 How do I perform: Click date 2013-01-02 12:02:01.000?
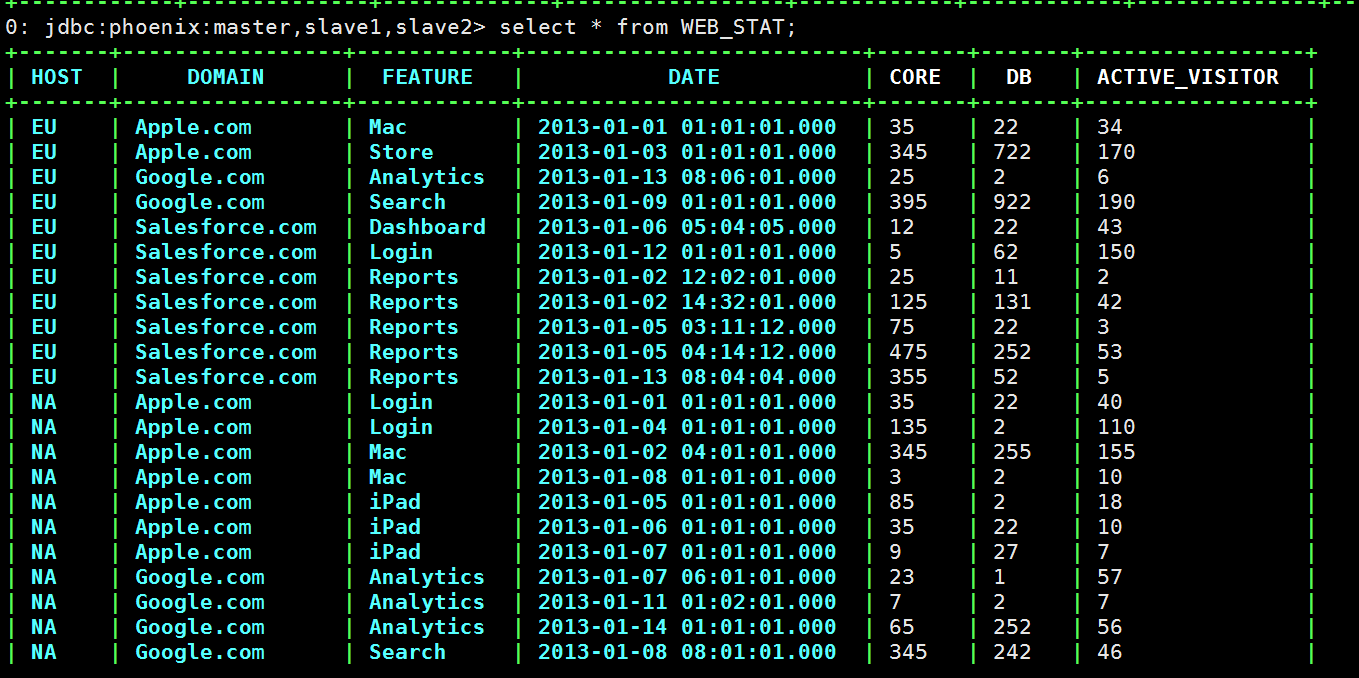point(687,277)
